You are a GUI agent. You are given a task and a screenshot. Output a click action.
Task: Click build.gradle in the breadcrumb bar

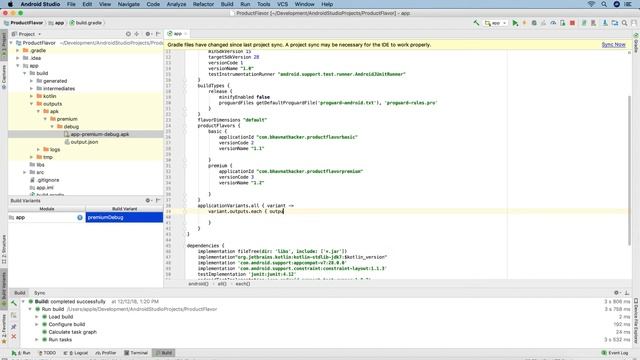coord(86,23)
